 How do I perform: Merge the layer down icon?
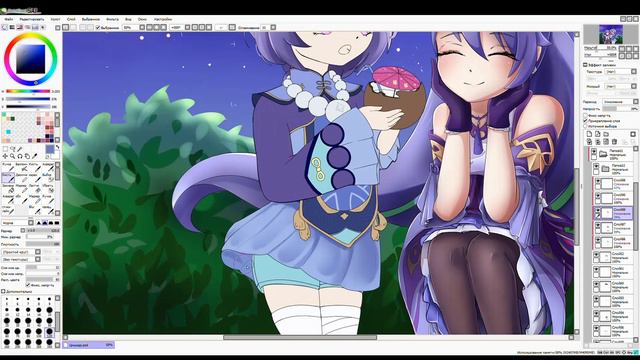598,142
